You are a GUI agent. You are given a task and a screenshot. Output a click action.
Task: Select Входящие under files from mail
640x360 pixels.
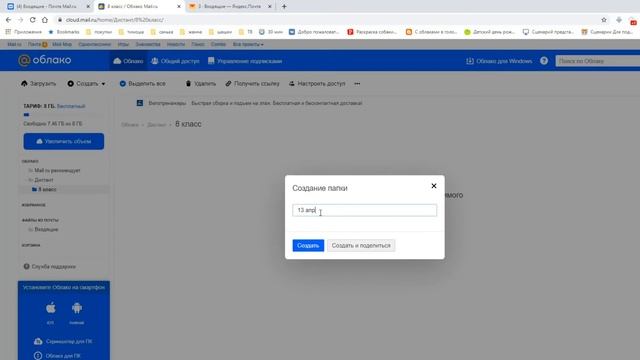(x=46, y=229)
